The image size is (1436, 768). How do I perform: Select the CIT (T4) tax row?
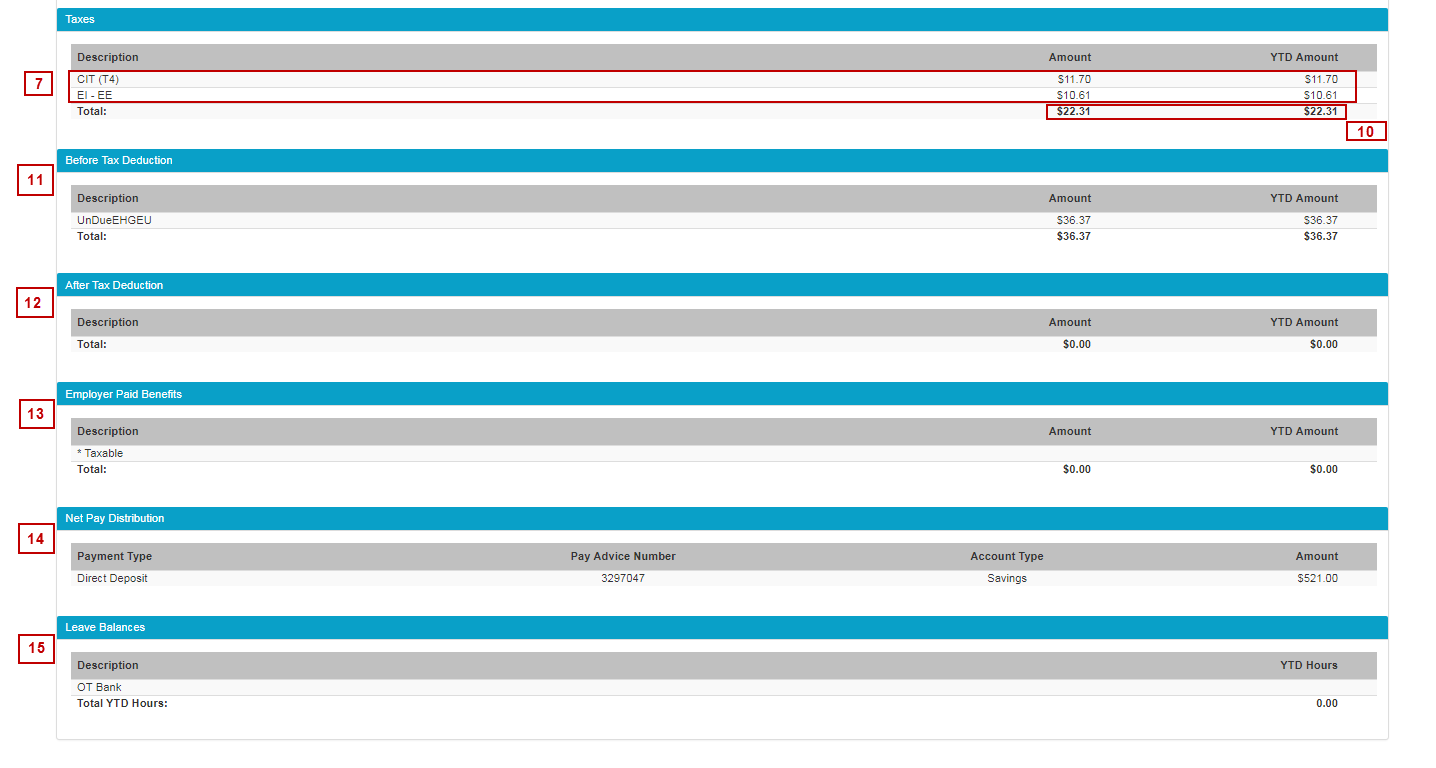coord(98,79)
